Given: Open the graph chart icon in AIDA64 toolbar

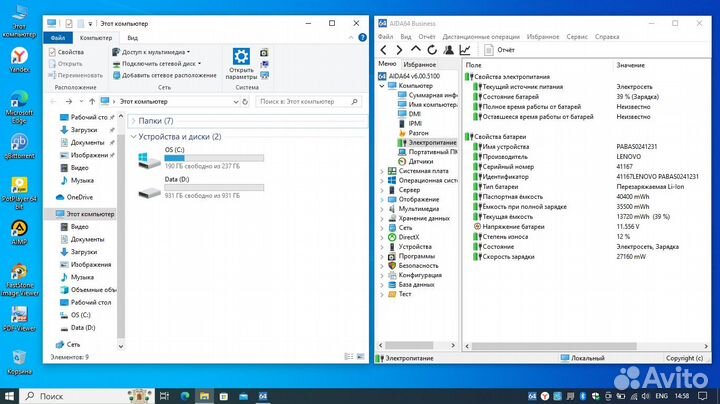Looking at the screenshot, I should (465, 49).
